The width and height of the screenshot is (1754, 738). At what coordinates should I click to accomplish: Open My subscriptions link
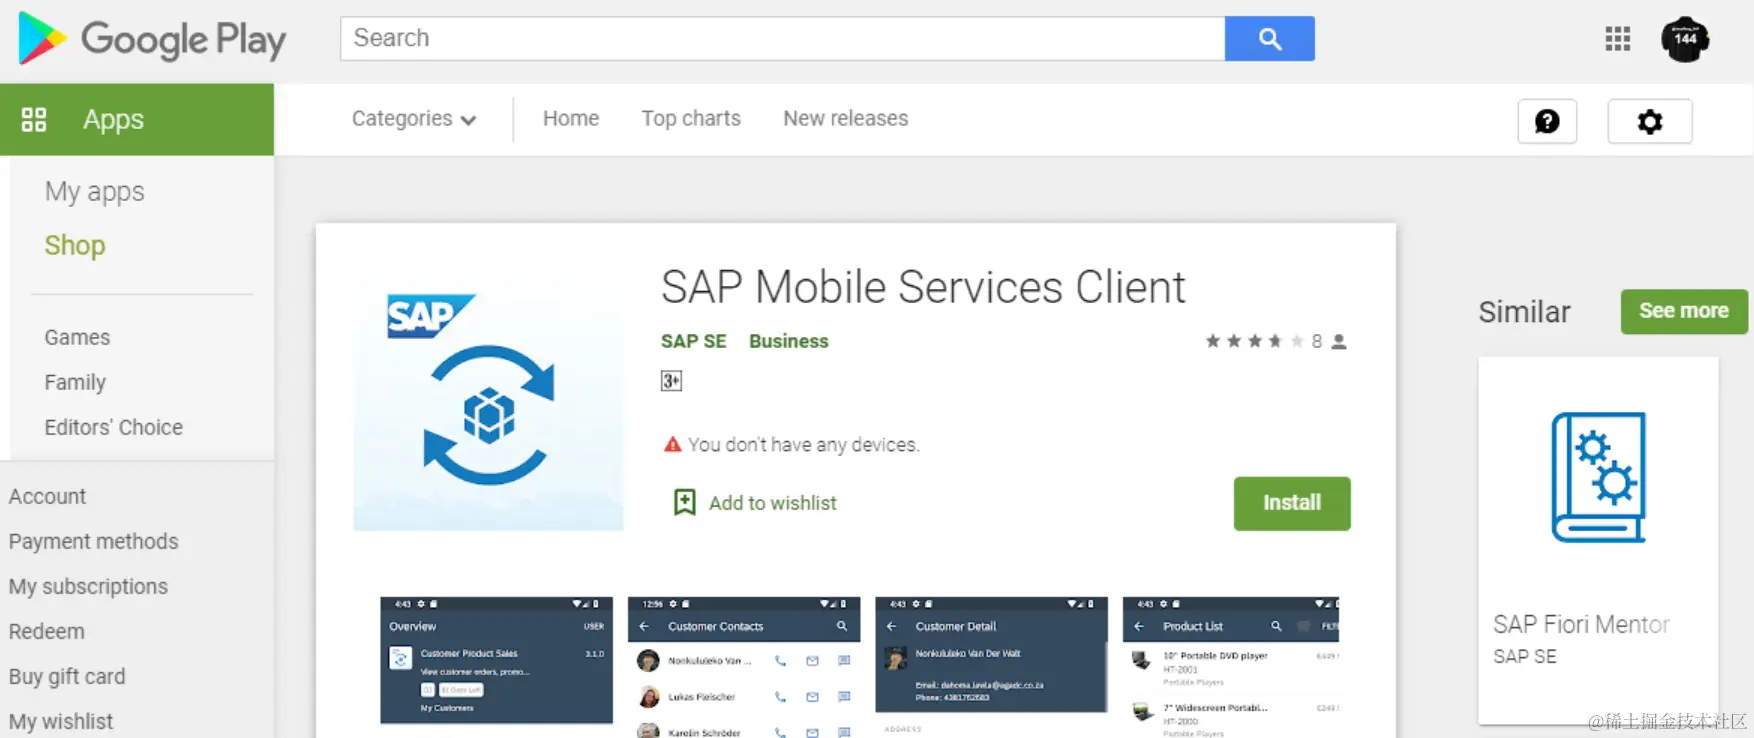(x=88, y=586)
